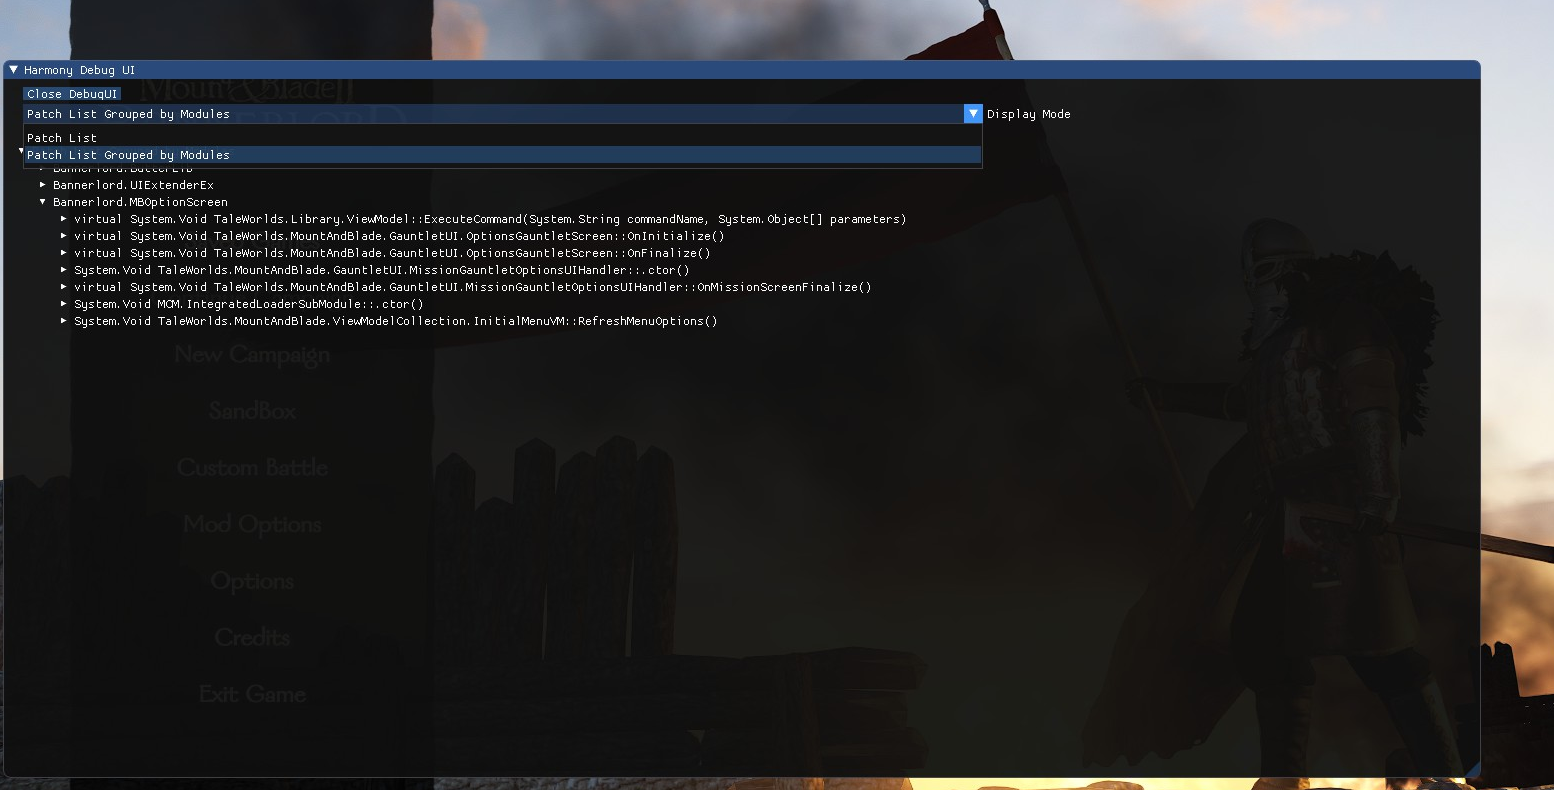
Task: Collapse the Bannerlord.MBOptionScreen tree node
Action: [x=43, y=202]
